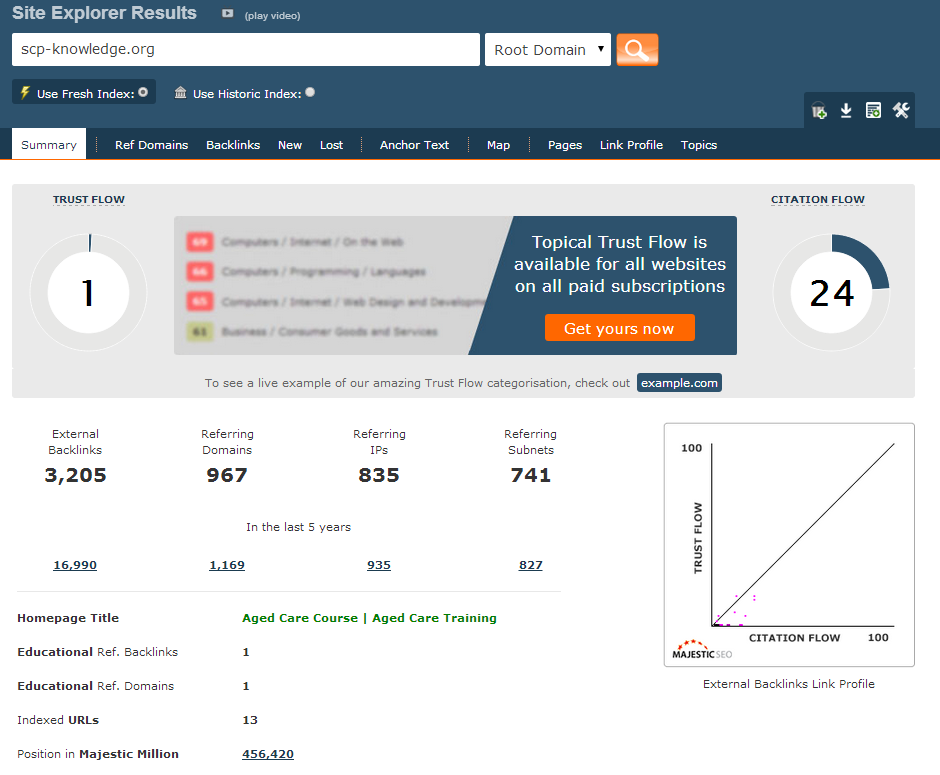The width and height of the screenshot is (940, 775).
Task: Click the download data arrow icon
Action: (x=846, y=110)
